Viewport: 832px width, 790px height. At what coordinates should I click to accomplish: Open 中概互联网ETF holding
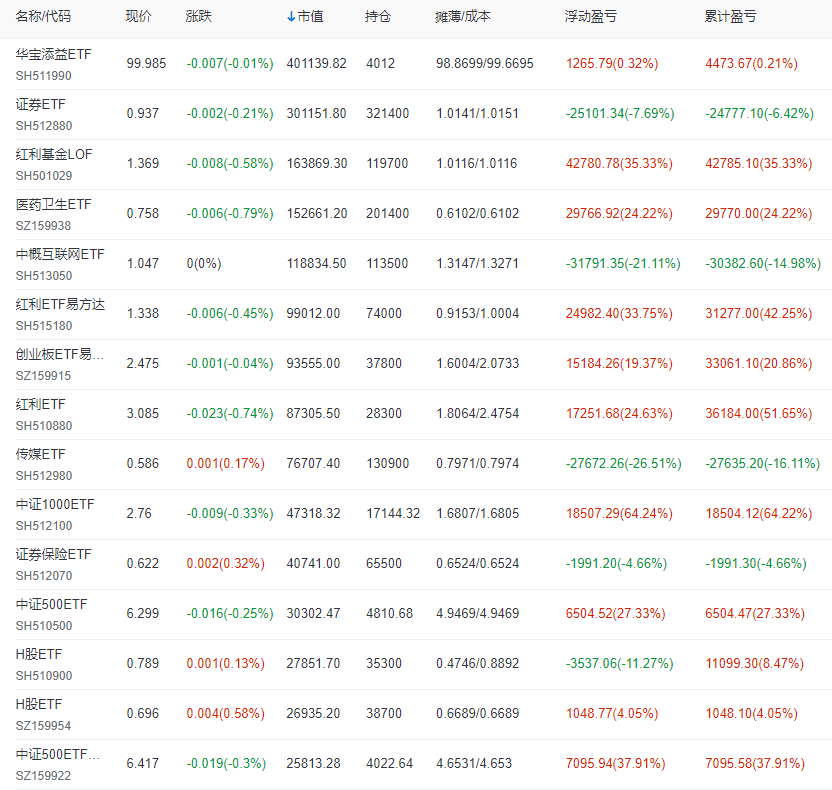[x=60, y=254]
